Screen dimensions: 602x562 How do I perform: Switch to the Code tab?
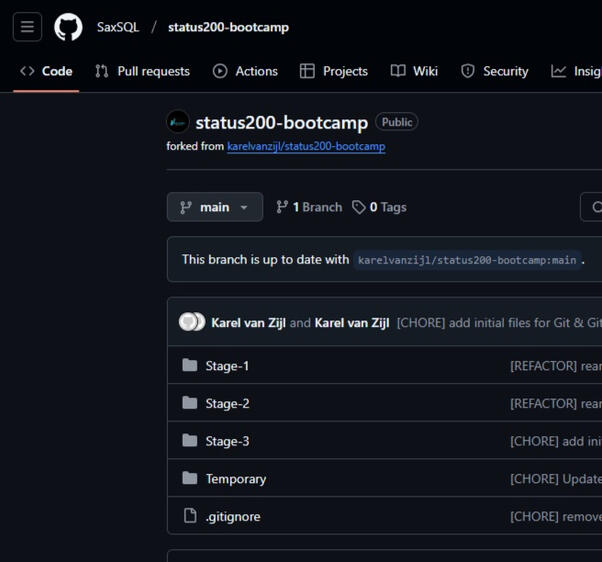coord(46,71)
